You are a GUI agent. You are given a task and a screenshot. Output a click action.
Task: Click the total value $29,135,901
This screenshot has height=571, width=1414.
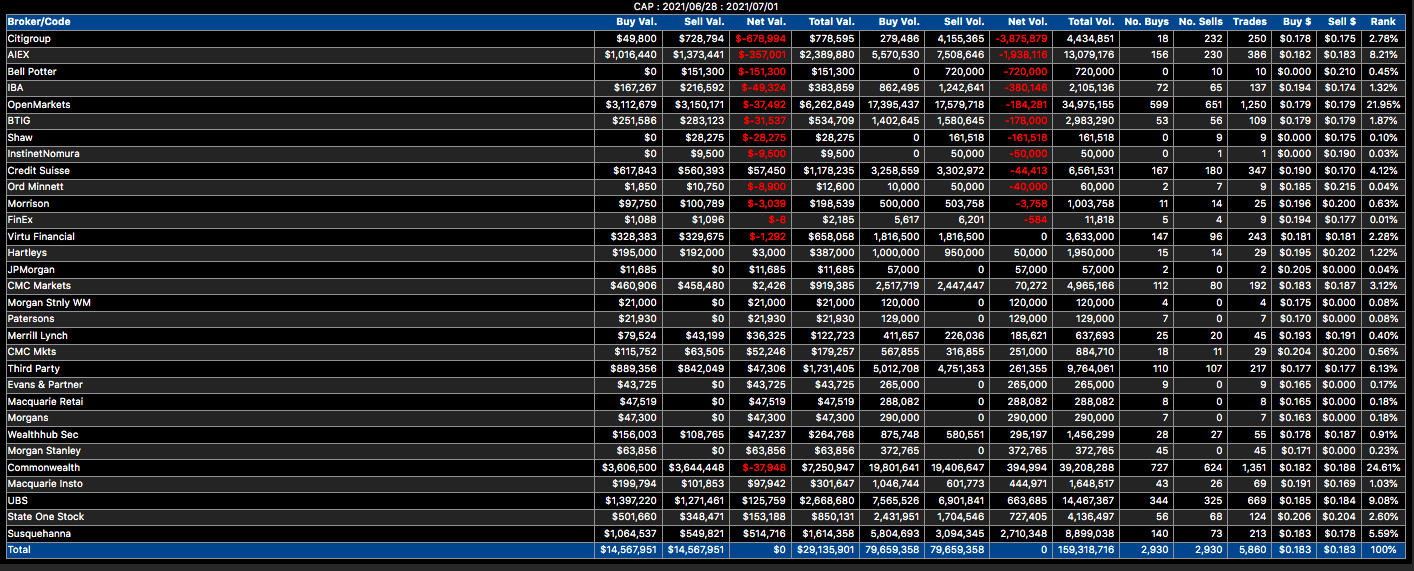click(825, 550)
